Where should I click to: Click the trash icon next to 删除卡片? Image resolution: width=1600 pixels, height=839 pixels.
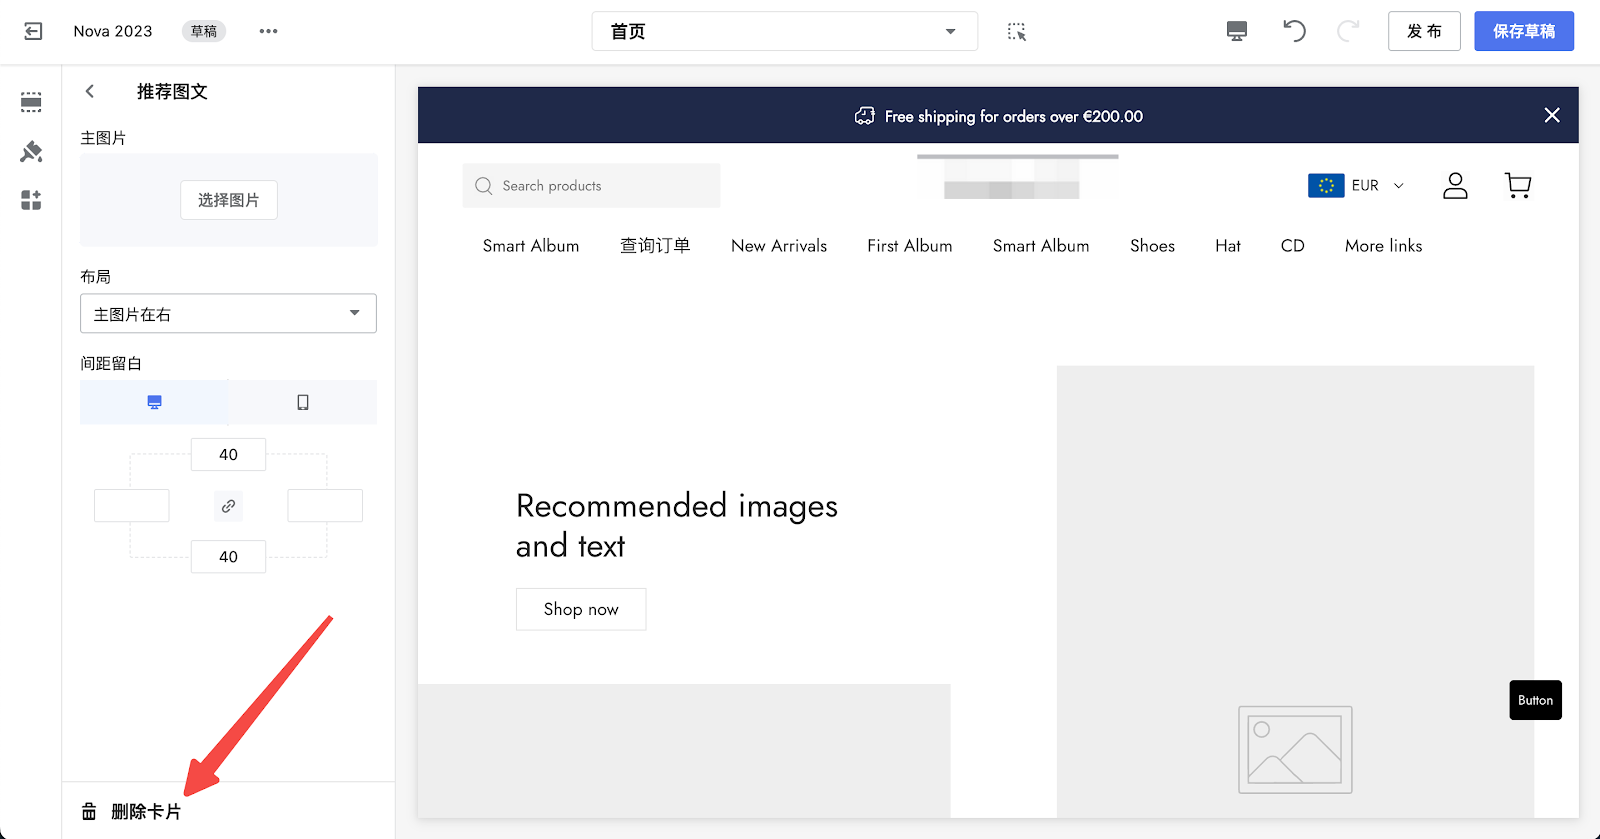pos(89,811)
